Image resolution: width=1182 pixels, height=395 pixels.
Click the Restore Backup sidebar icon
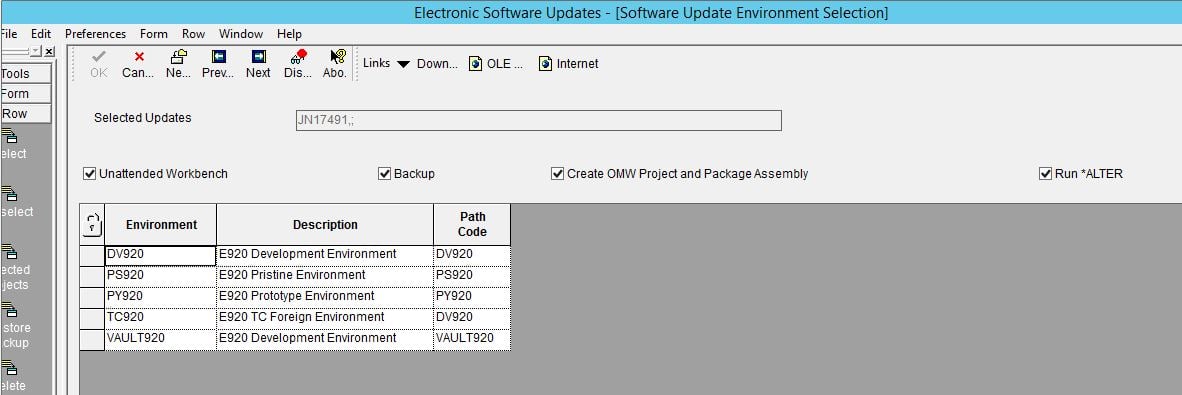9,311
